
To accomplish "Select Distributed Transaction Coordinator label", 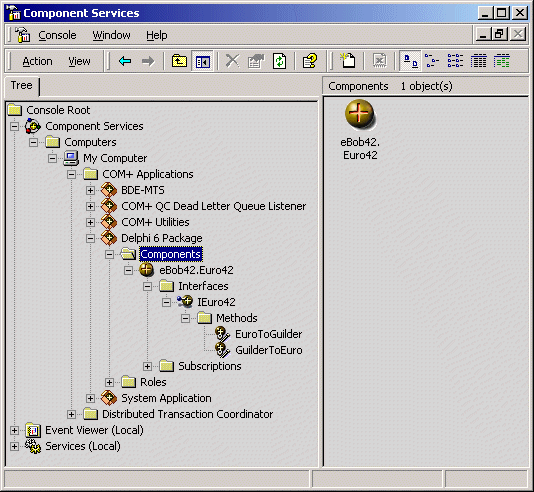I will [x=188, y=414].
